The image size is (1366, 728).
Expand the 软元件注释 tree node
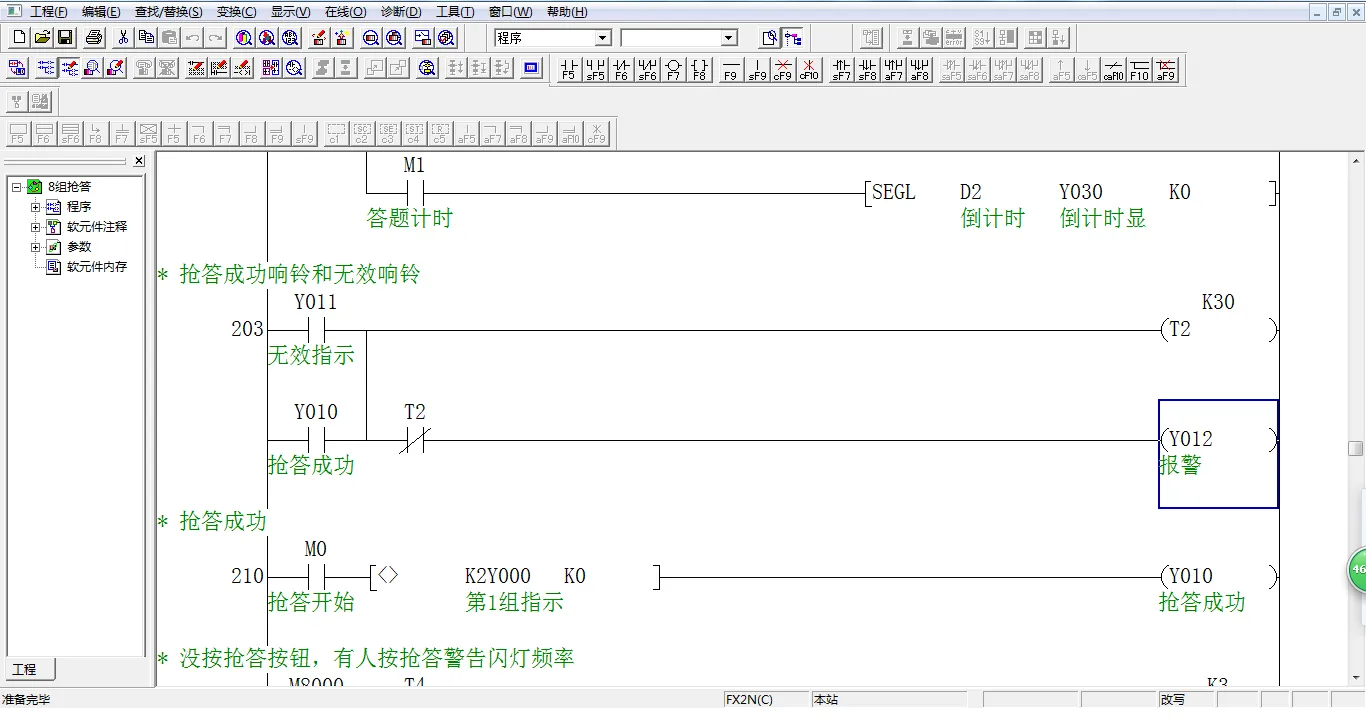pyautogui.click(x=36, y=227)
